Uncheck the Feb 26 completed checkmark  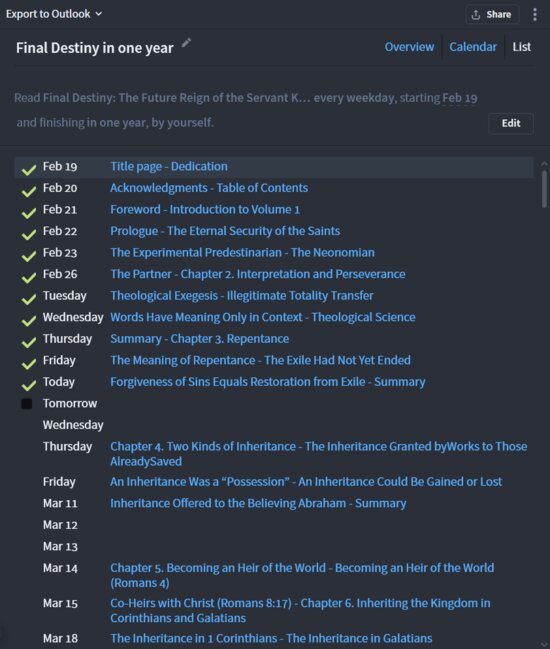click(29, 277)
